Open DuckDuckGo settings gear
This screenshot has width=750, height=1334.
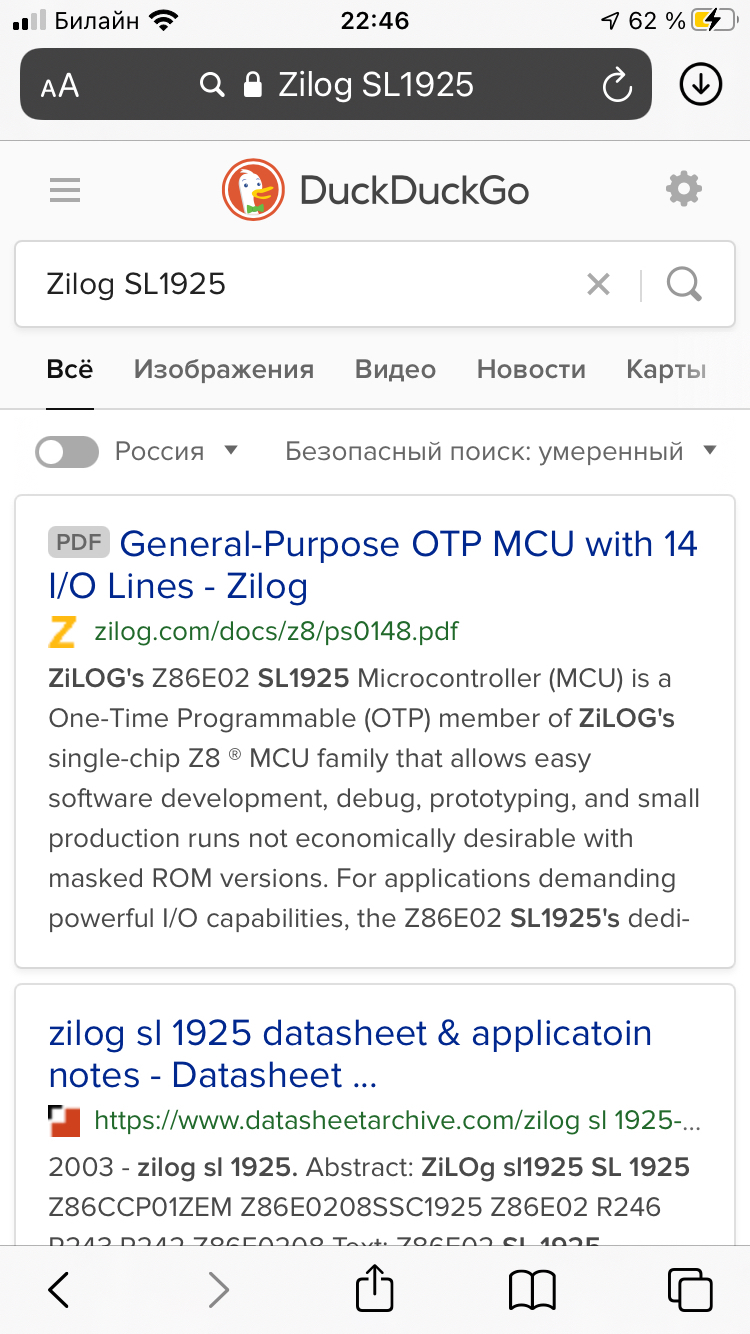click(x=684, y=189)
